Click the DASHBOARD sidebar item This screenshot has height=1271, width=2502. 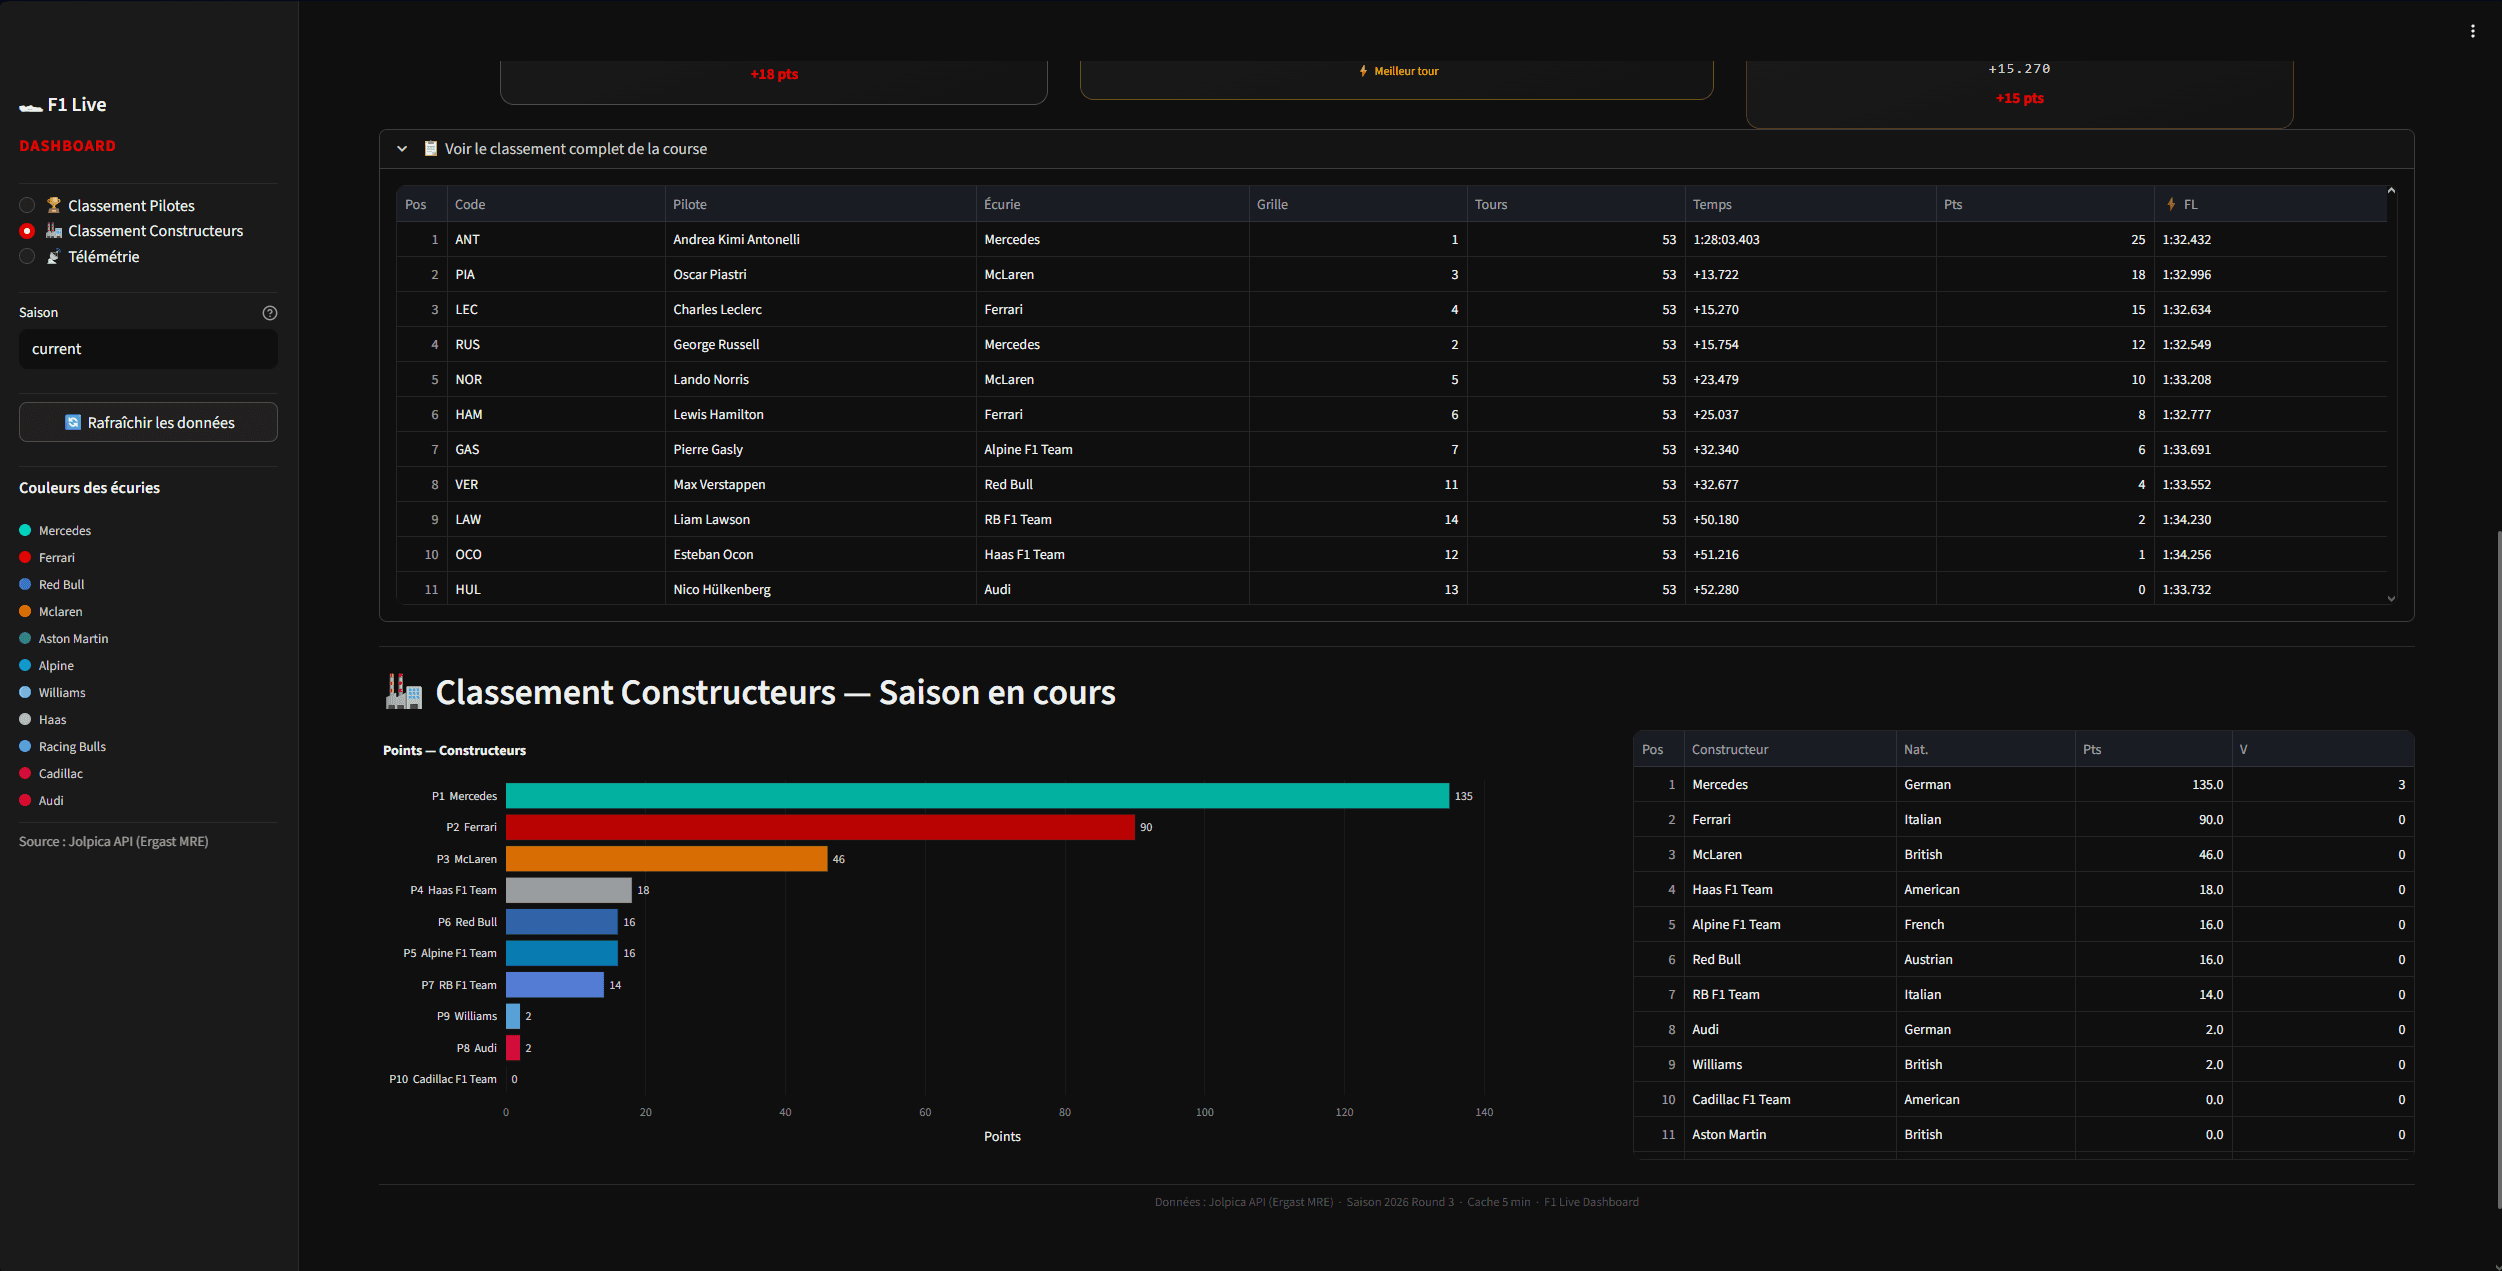click(67, 146)
